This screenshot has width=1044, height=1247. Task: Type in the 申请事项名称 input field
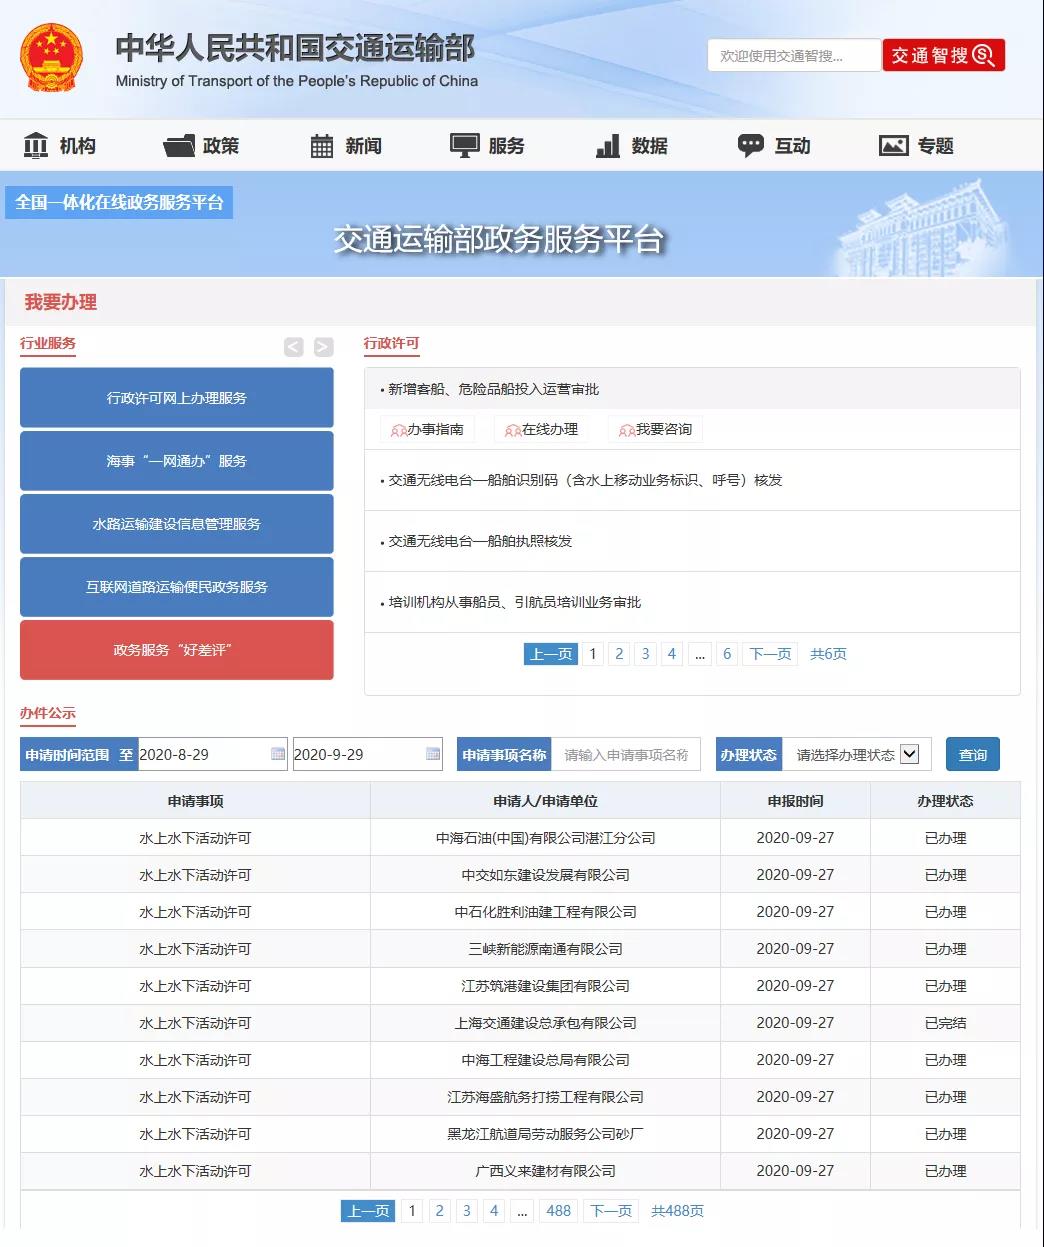[625, 755]
